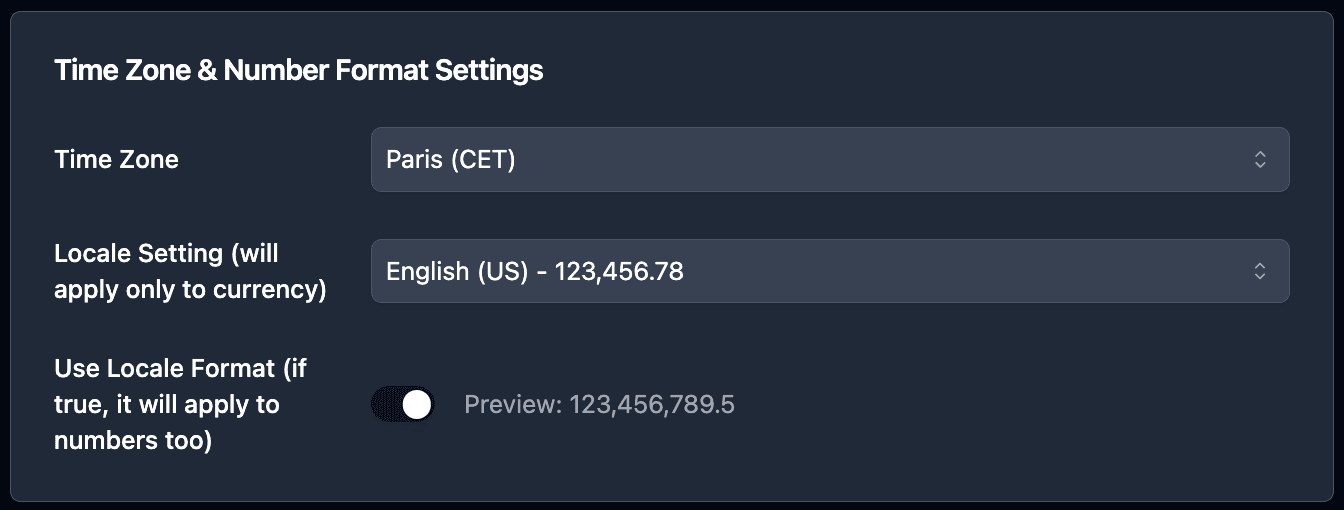1344x510 pixels.
Task: Expand the Locale Setting dropdown
Action: click(829, 271)
